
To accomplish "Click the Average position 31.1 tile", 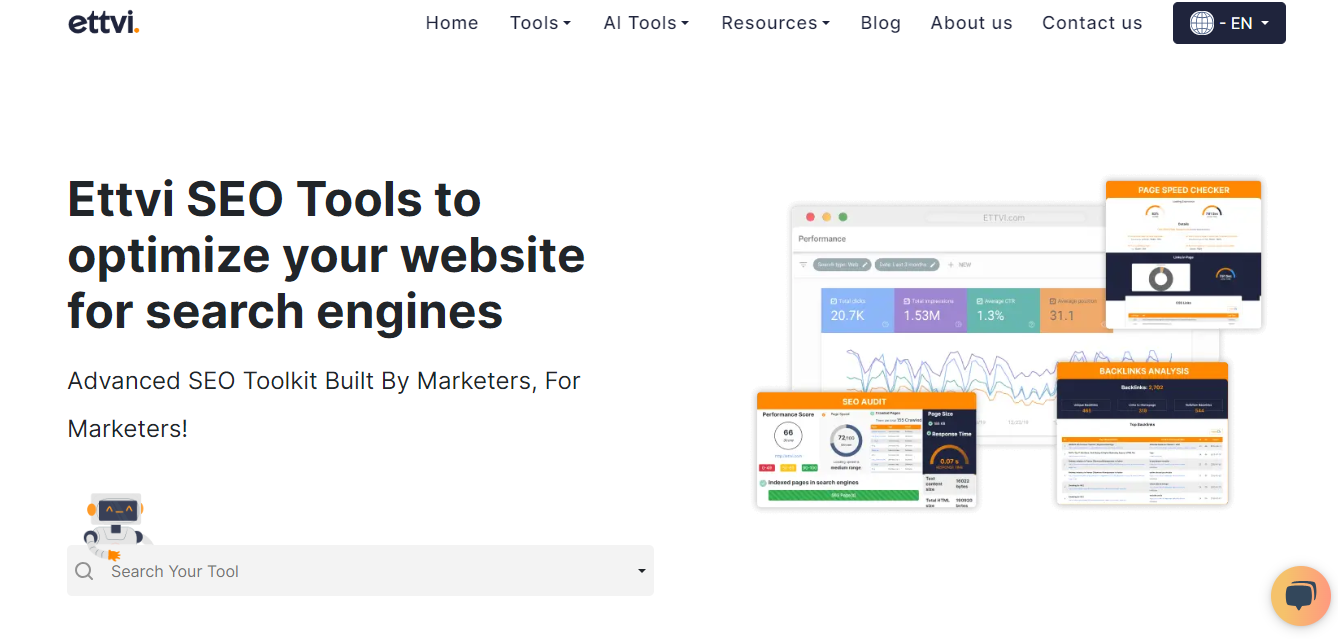I will [x=1073, y=310].
